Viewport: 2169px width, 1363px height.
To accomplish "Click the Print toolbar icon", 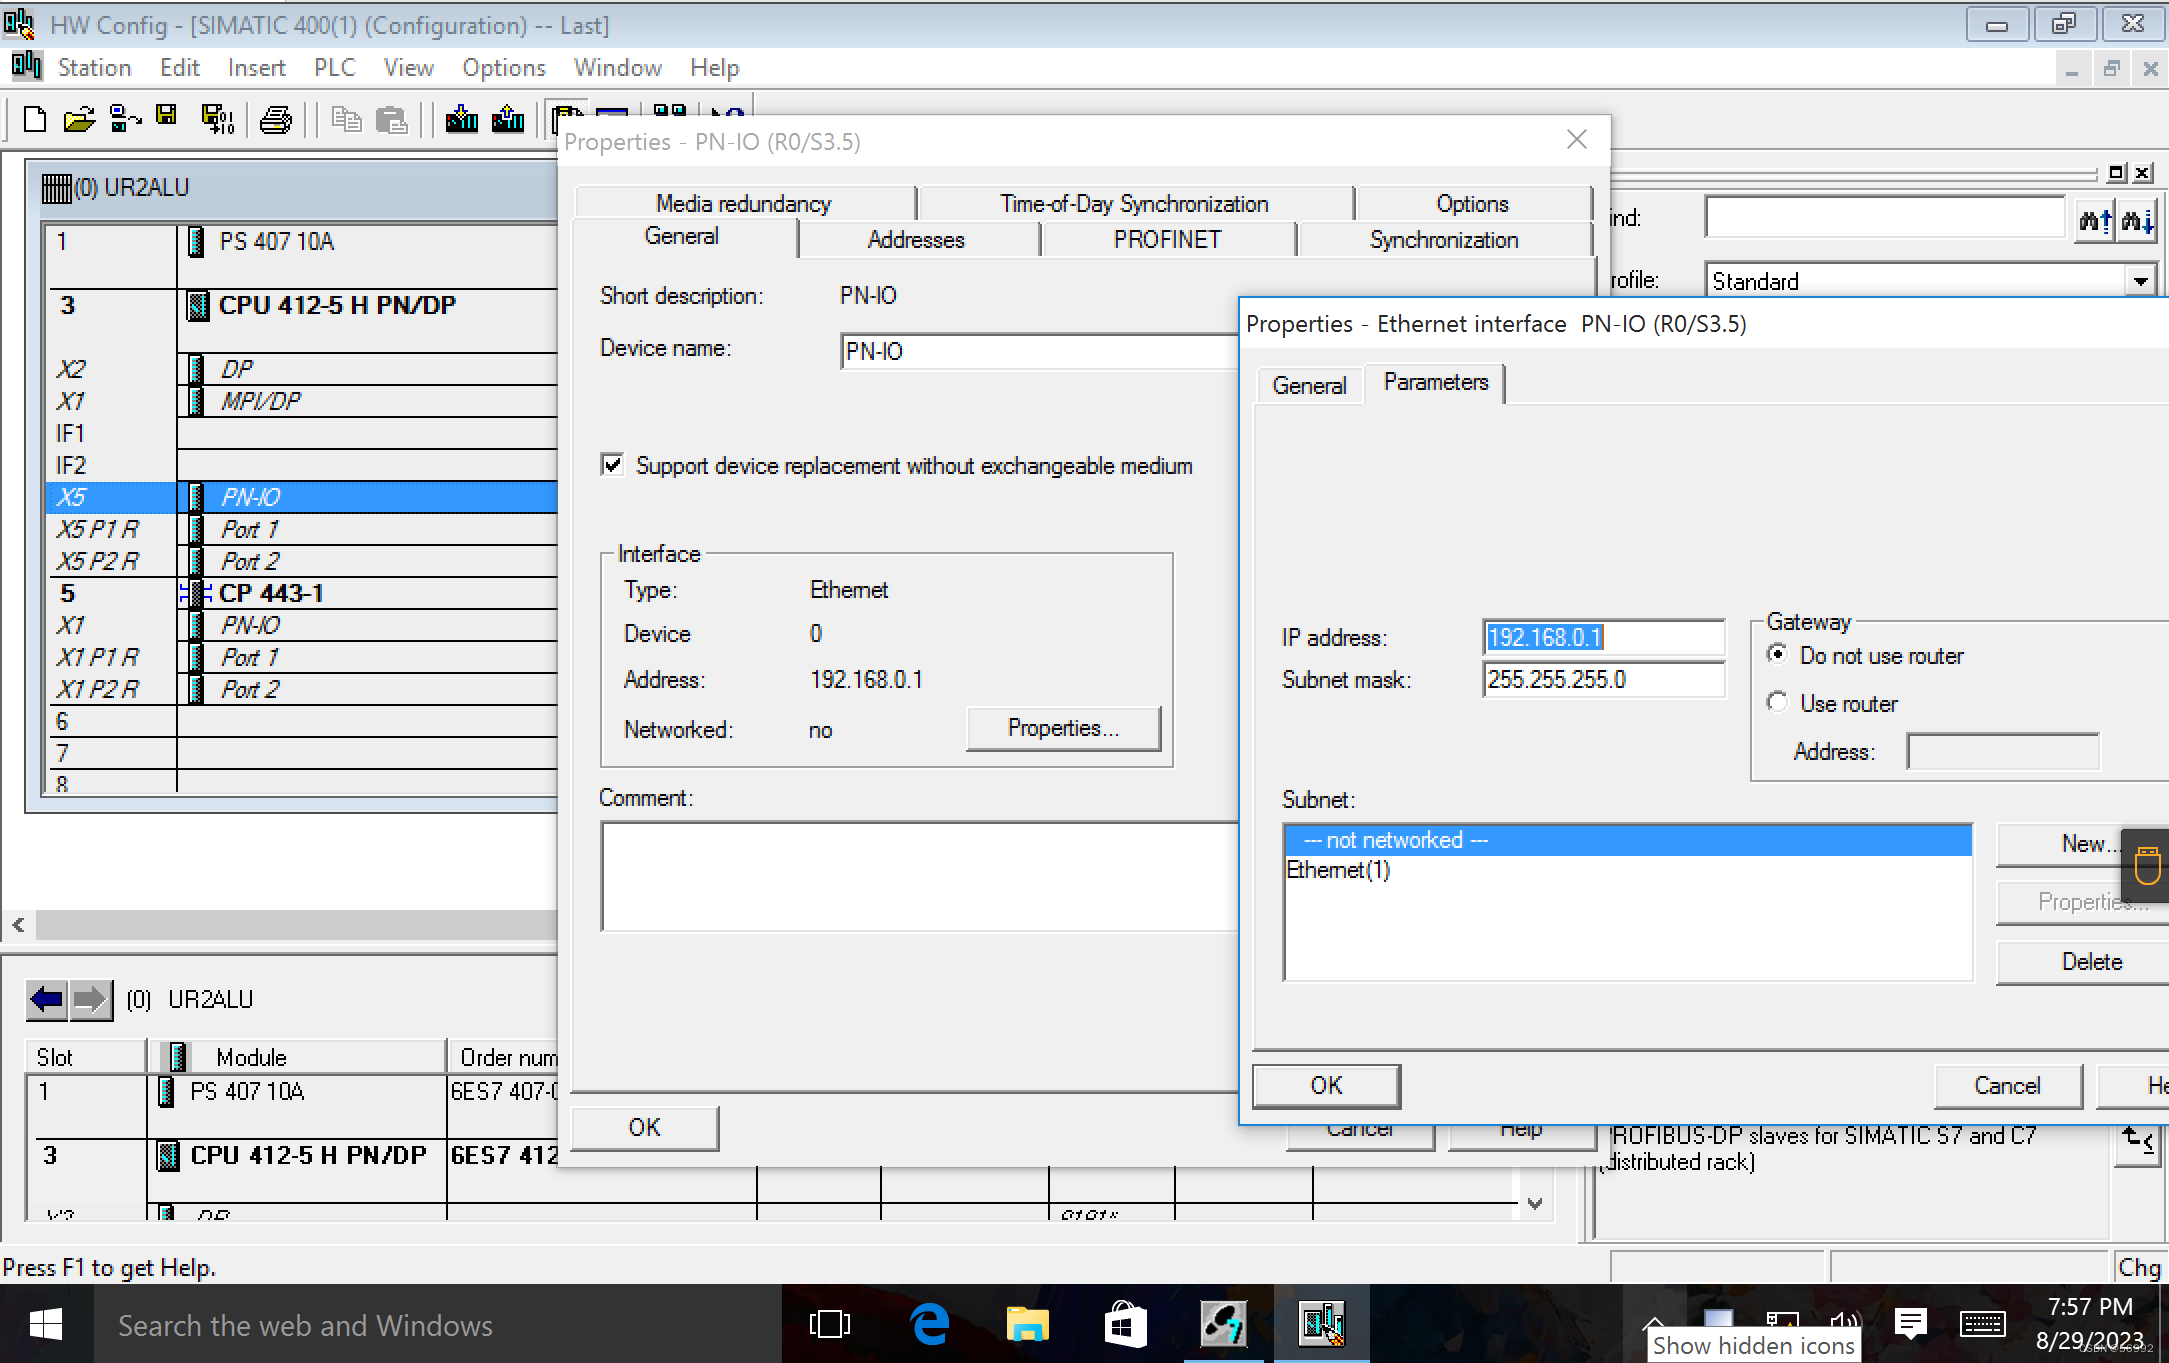I will point(275,121).
